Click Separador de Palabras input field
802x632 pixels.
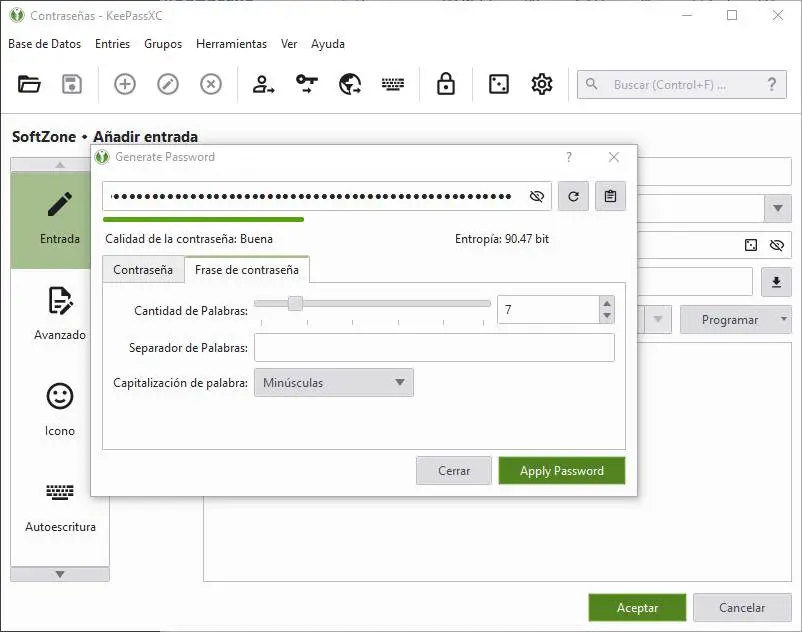[x=434, y=348]
